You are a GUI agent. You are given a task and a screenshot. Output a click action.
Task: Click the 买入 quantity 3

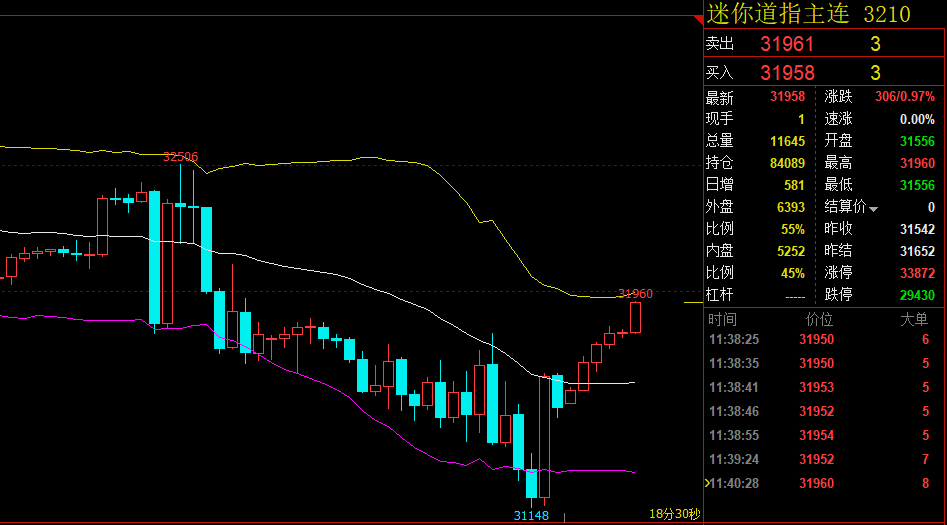[875, 73]
